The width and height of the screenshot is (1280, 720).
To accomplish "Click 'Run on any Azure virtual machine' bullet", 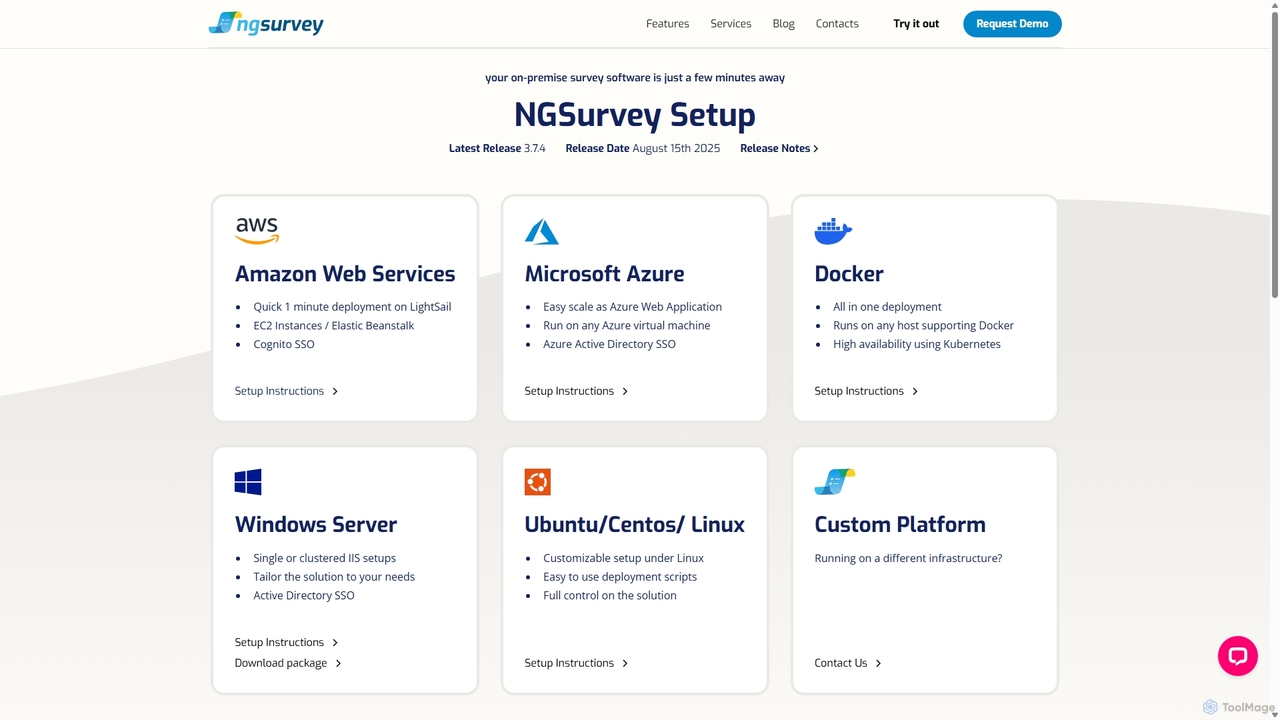I will point(627,326).
